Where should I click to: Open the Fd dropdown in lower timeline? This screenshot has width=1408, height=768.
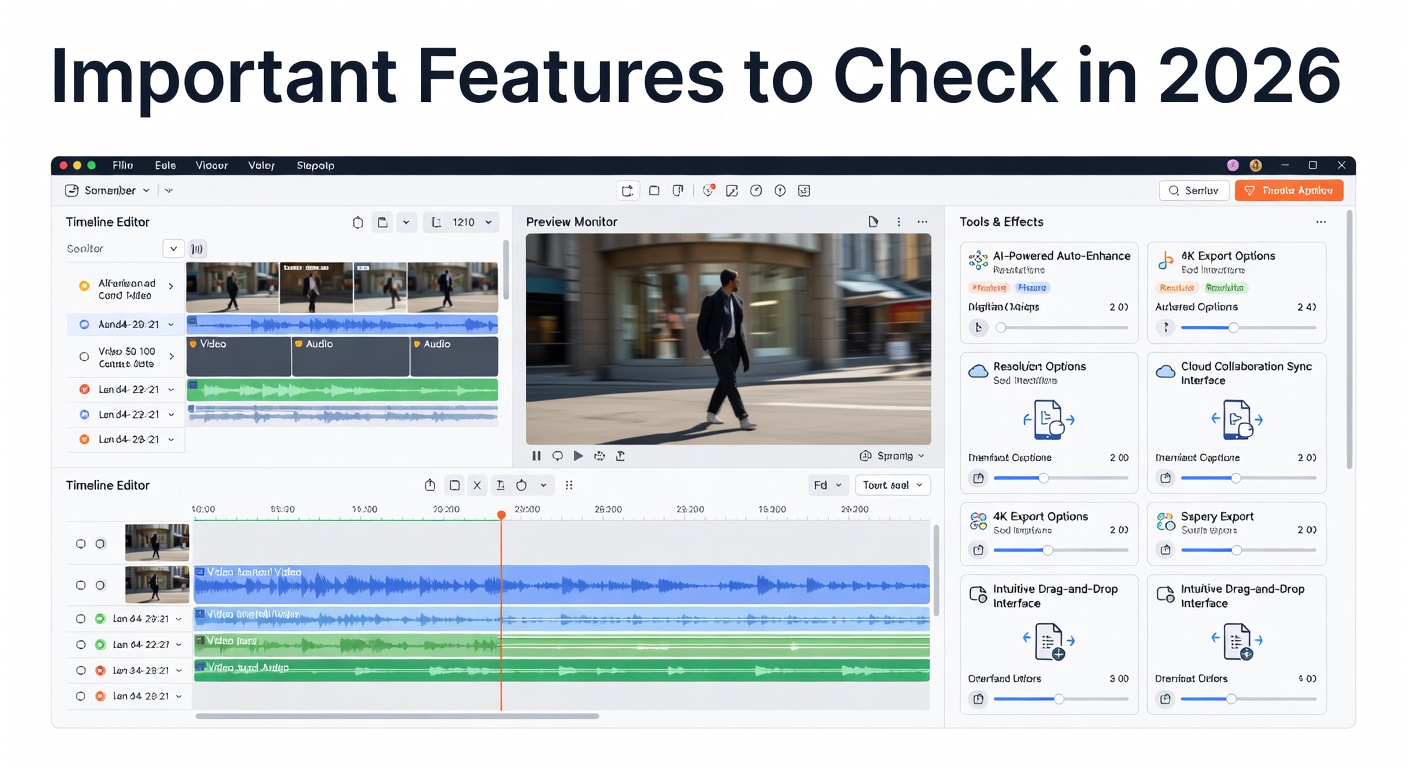tap(827, 485)
